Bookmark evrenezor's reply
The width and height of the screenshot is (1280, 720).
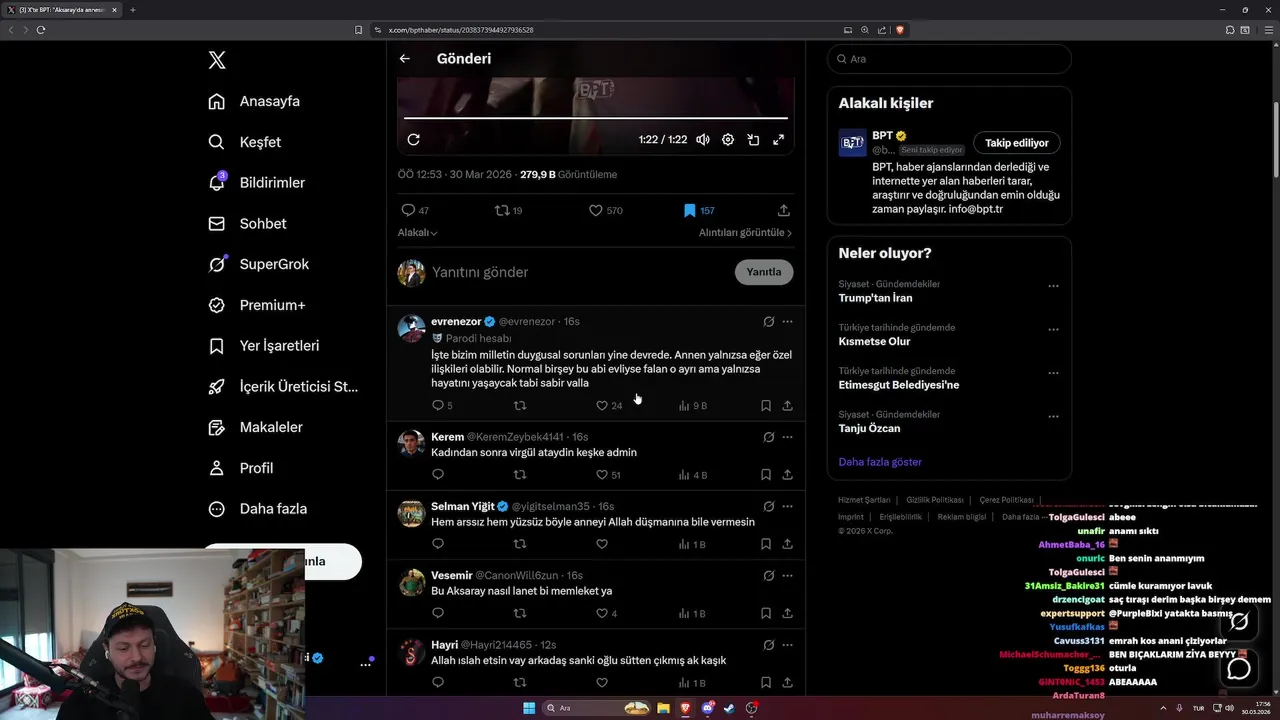[766, 406]
